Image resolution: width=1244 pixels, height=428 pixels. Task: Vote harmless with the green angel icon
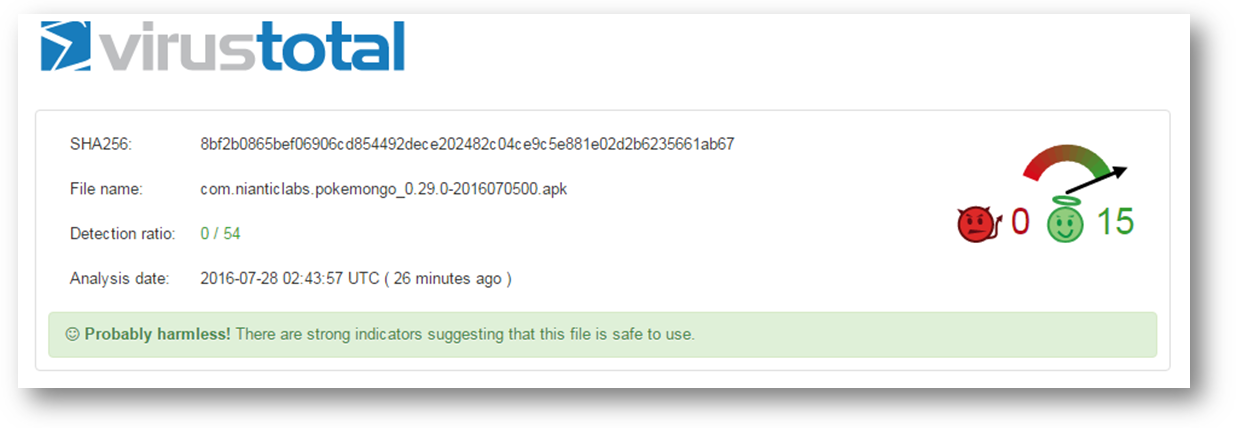(1065, 222)
